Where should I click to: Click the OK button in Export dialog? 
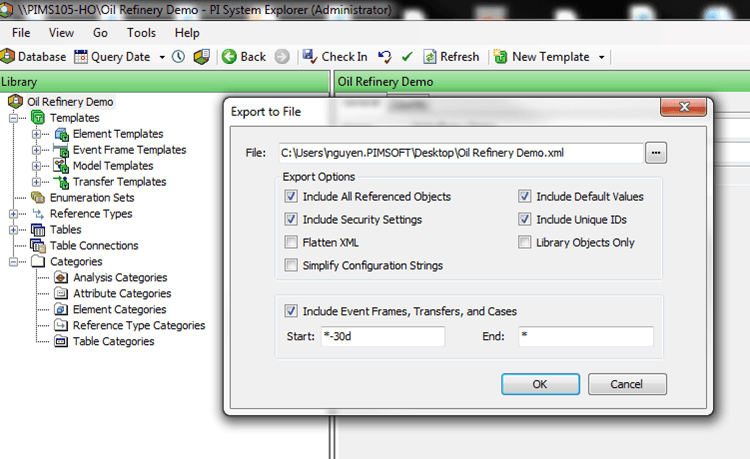(x=540, y=384)
